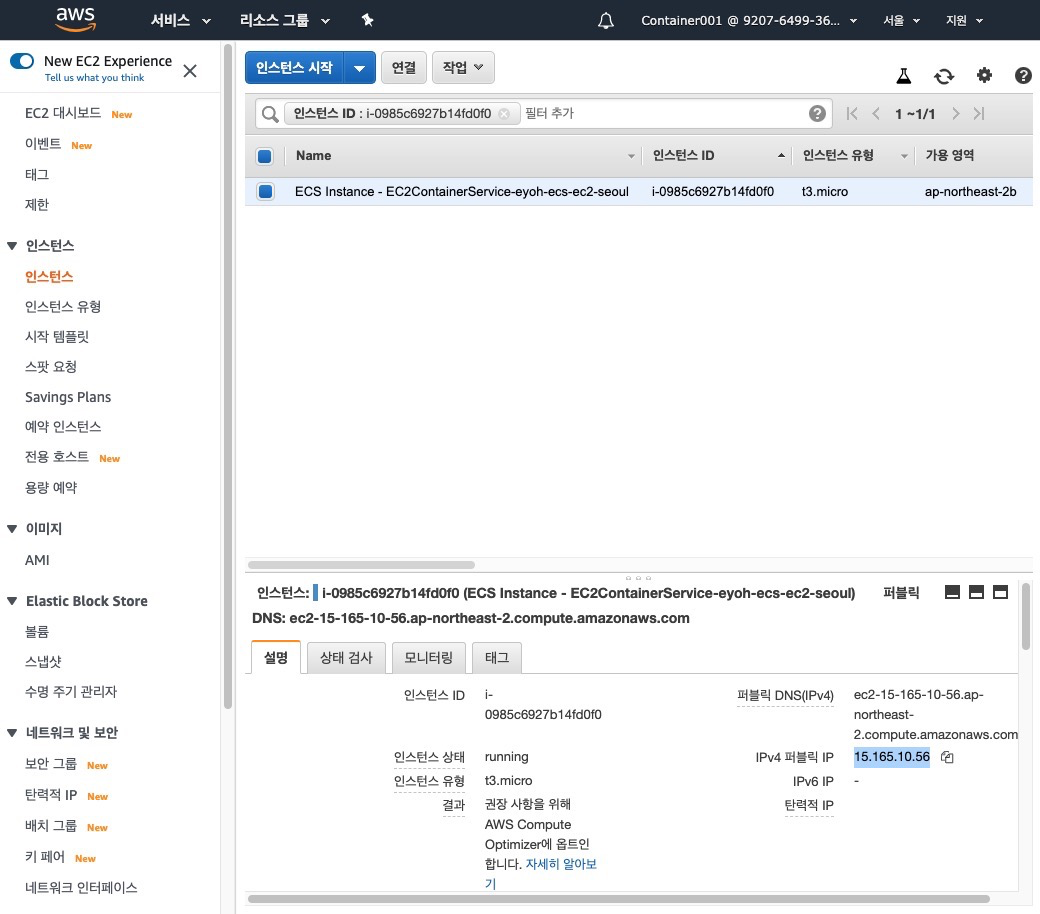Open the AWS home logo
1040x914 pixels.
[x=76, y=20]
